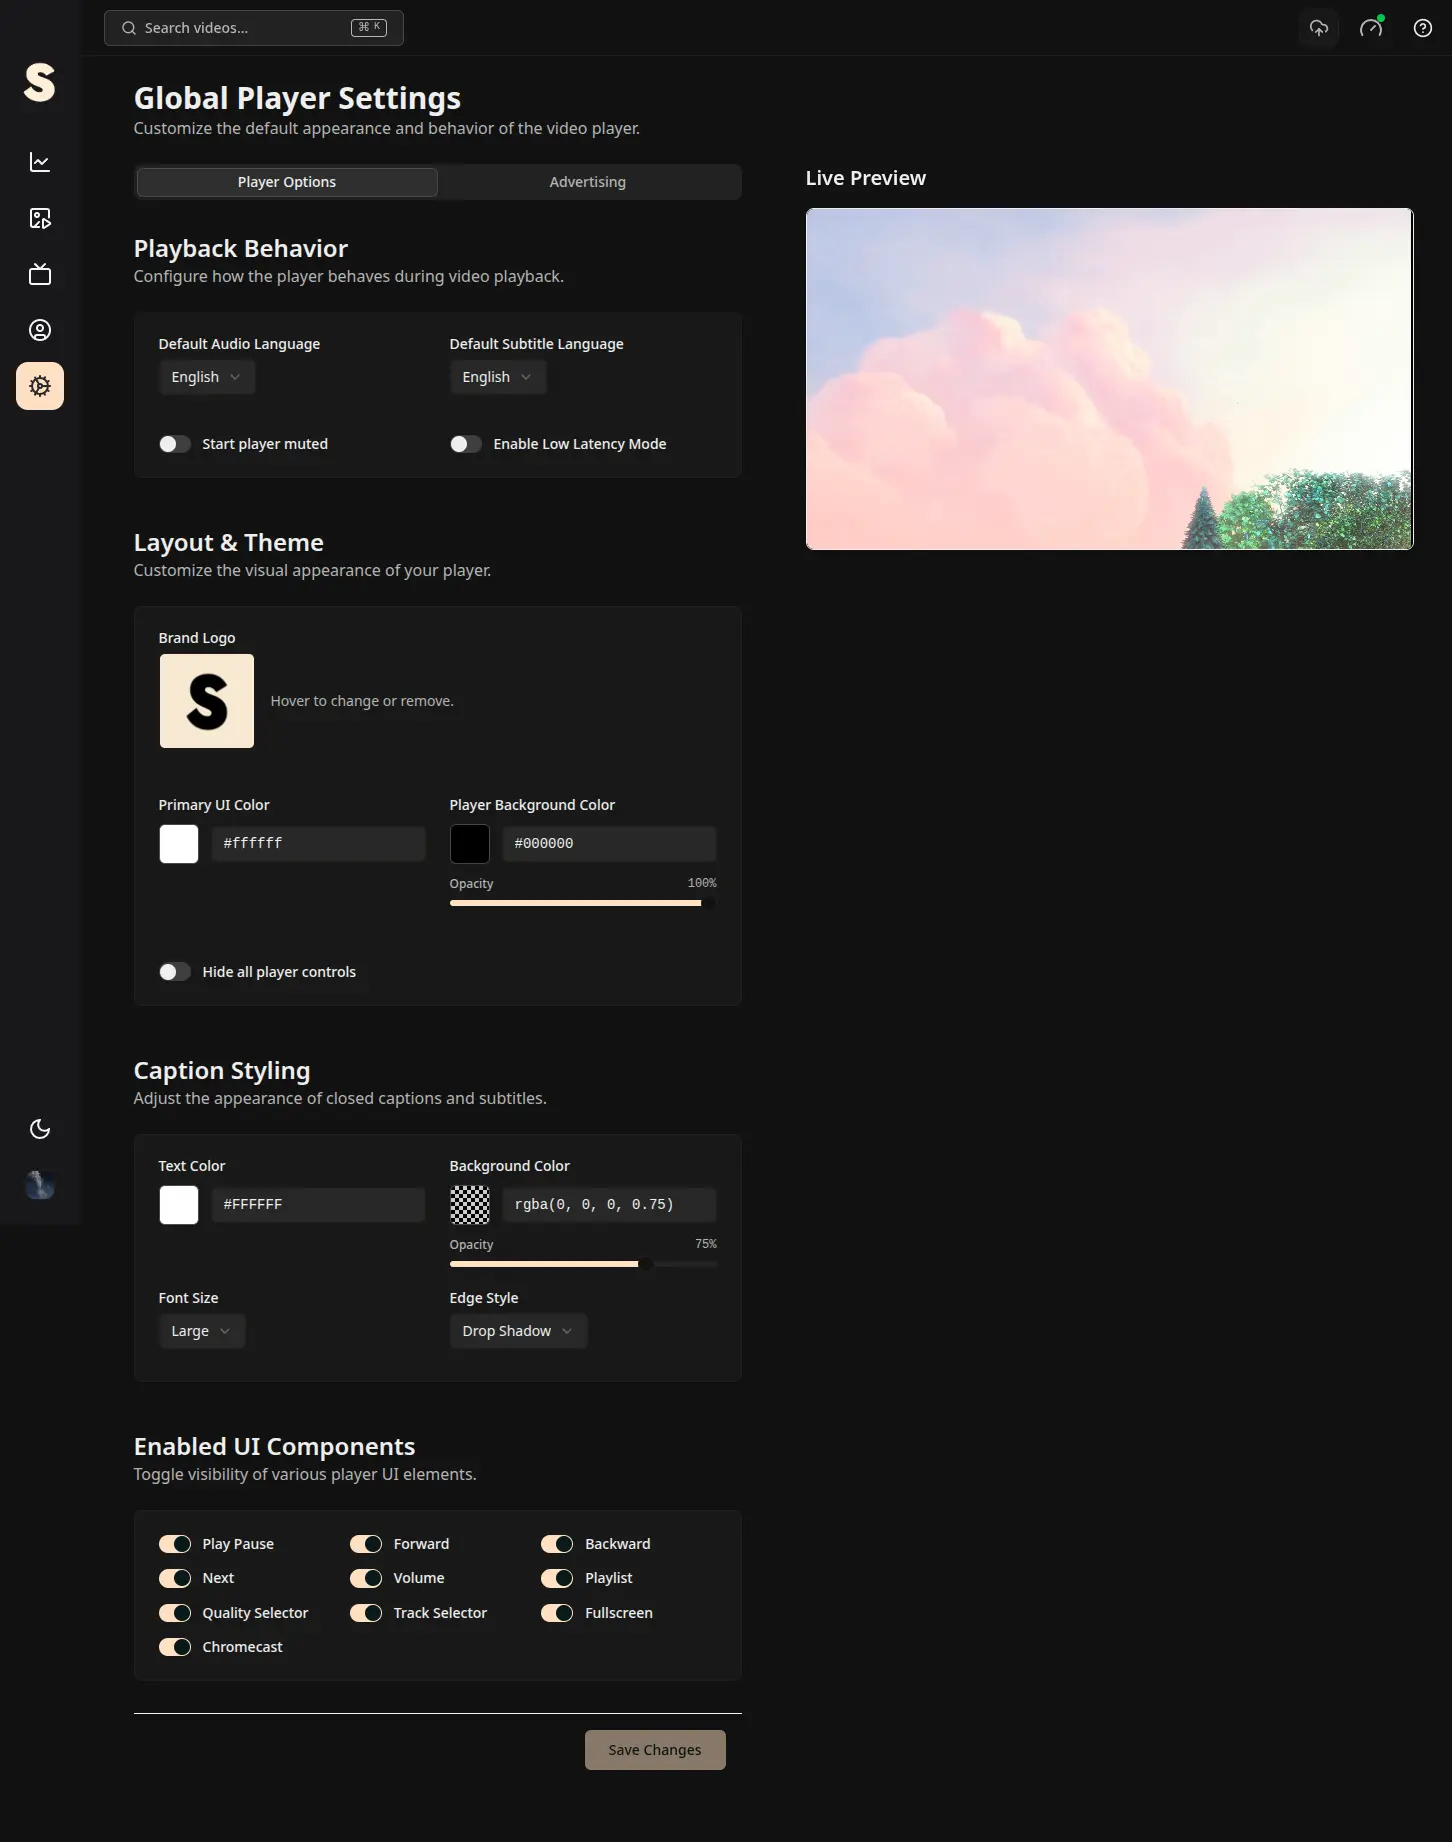Viewport: 1452px width, 1842px height.
Task: Click the Player Background #000000 field
Action: pos(609,844)
